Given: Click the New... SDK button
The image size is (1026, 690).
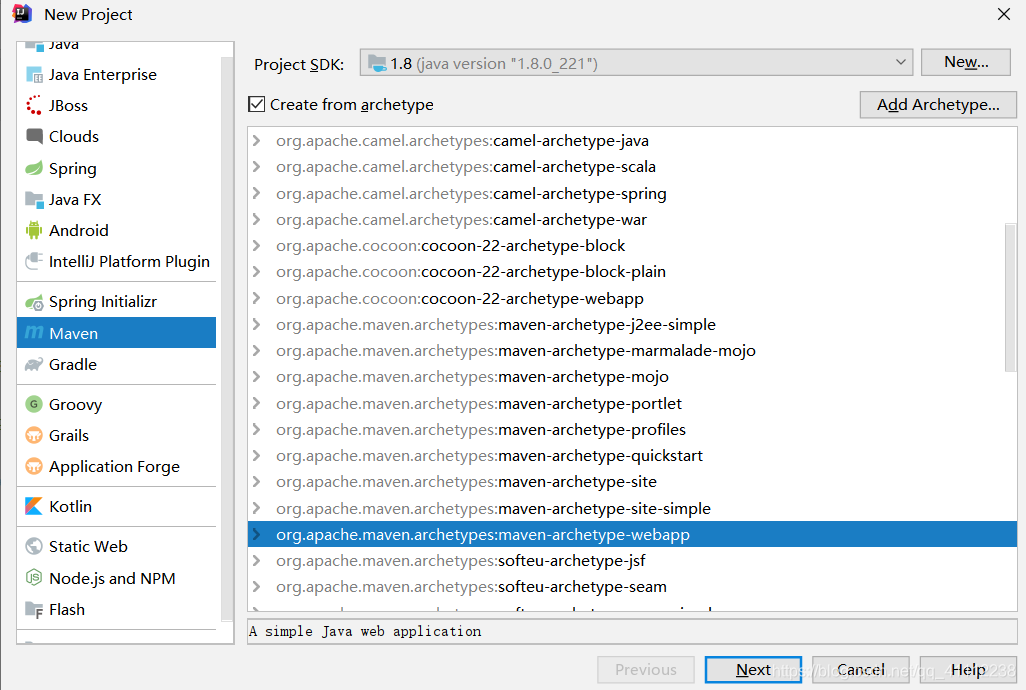Looking at the screenshot, I should tap(966, 62).
